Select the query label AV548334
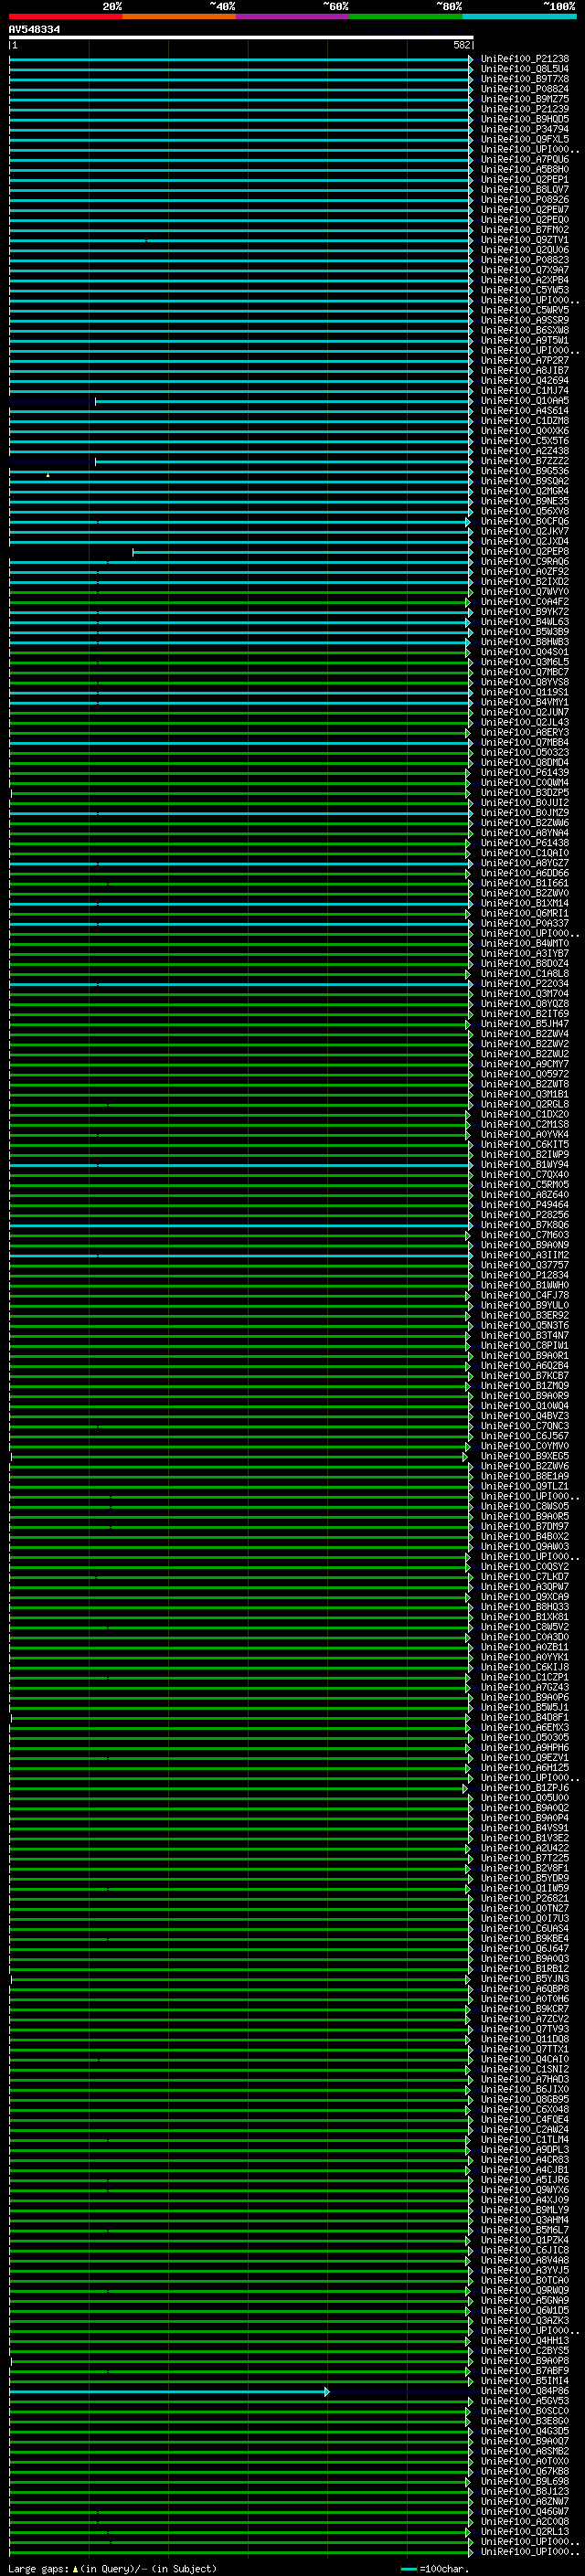The image size is (585, 2576). click(34, 30)
